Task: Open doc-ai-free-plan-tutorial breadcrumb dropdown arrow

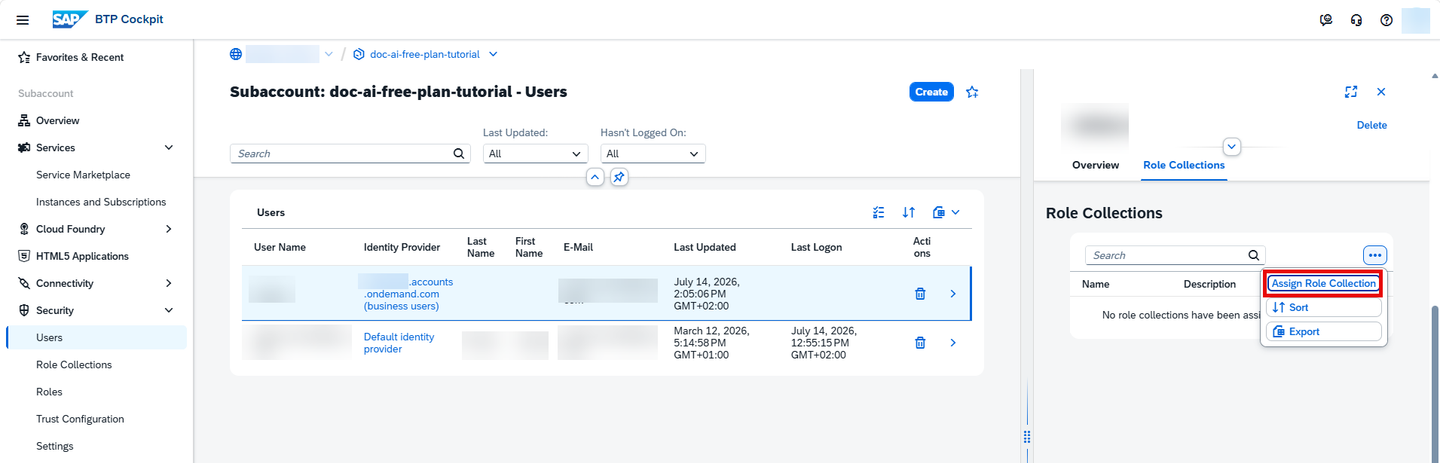Action: coord(493,54)
